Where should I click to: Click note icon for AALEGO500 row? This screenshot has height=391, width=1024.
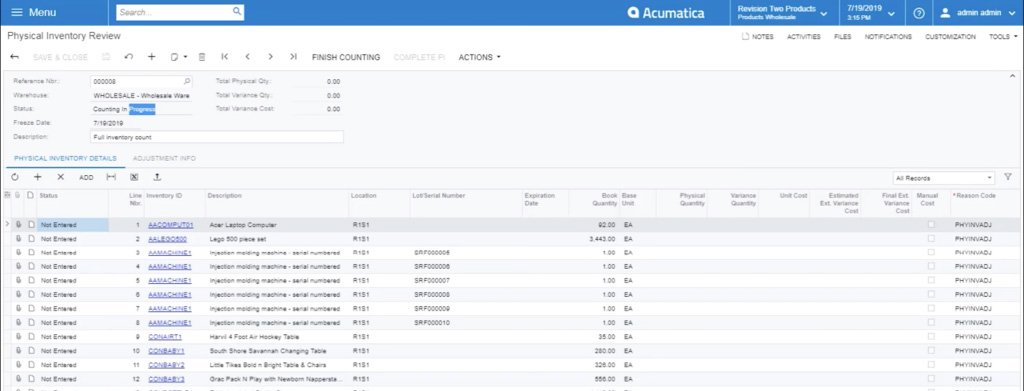point(31,239)
